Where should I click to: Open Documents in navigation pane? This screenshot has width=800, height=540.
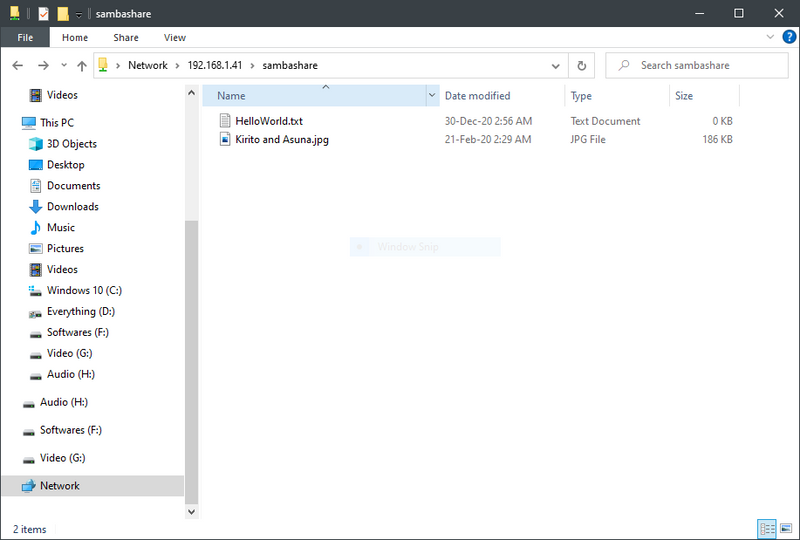point(73,186)
